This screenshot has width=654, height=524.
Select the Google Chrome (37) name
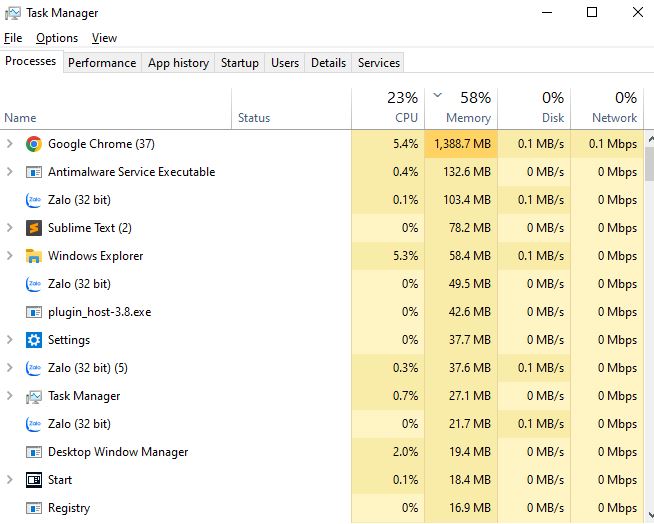101,144
